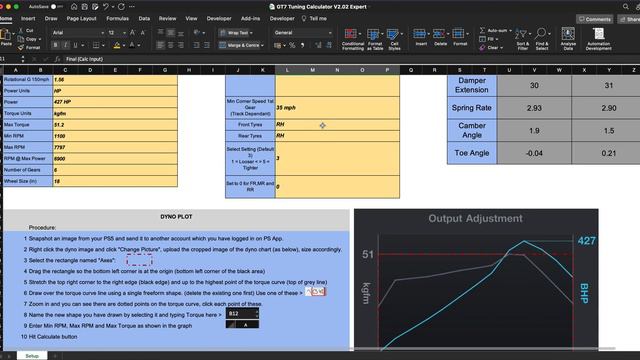Select the Setup sheet tab

(32, 356)
